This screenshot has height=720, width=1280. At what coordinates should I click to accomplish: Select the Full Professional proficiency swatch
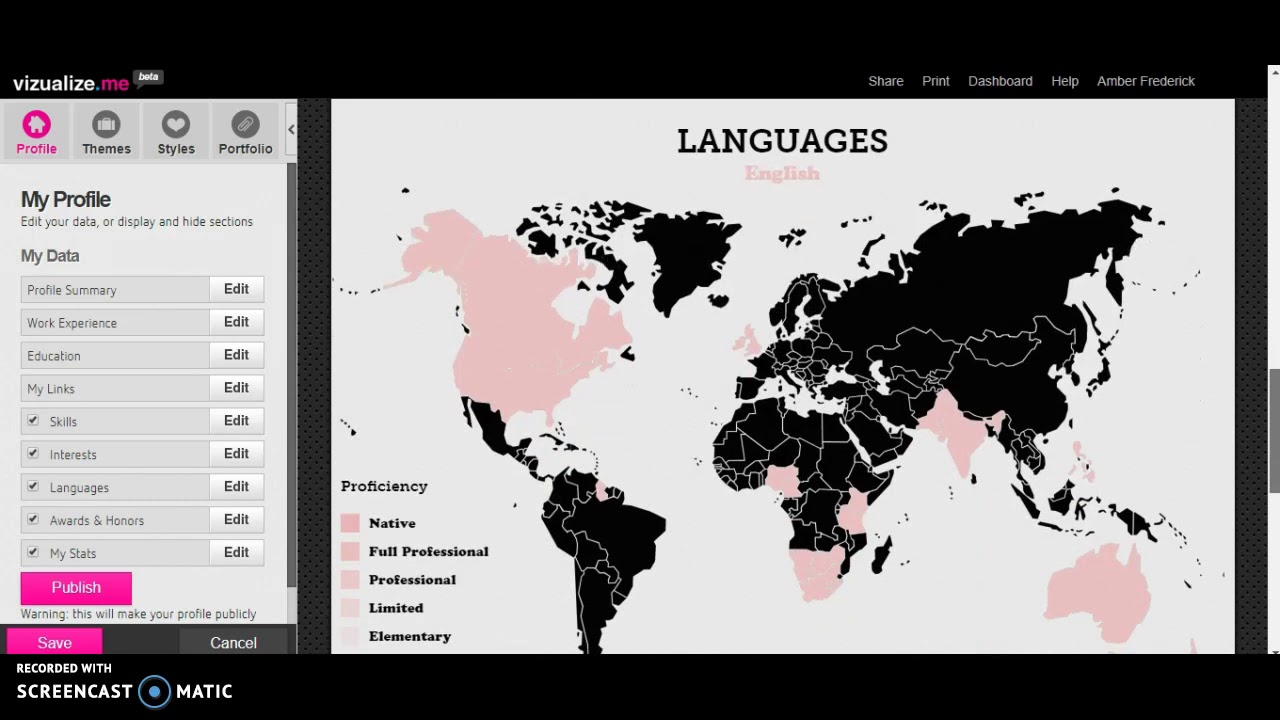tap(350, 551)
